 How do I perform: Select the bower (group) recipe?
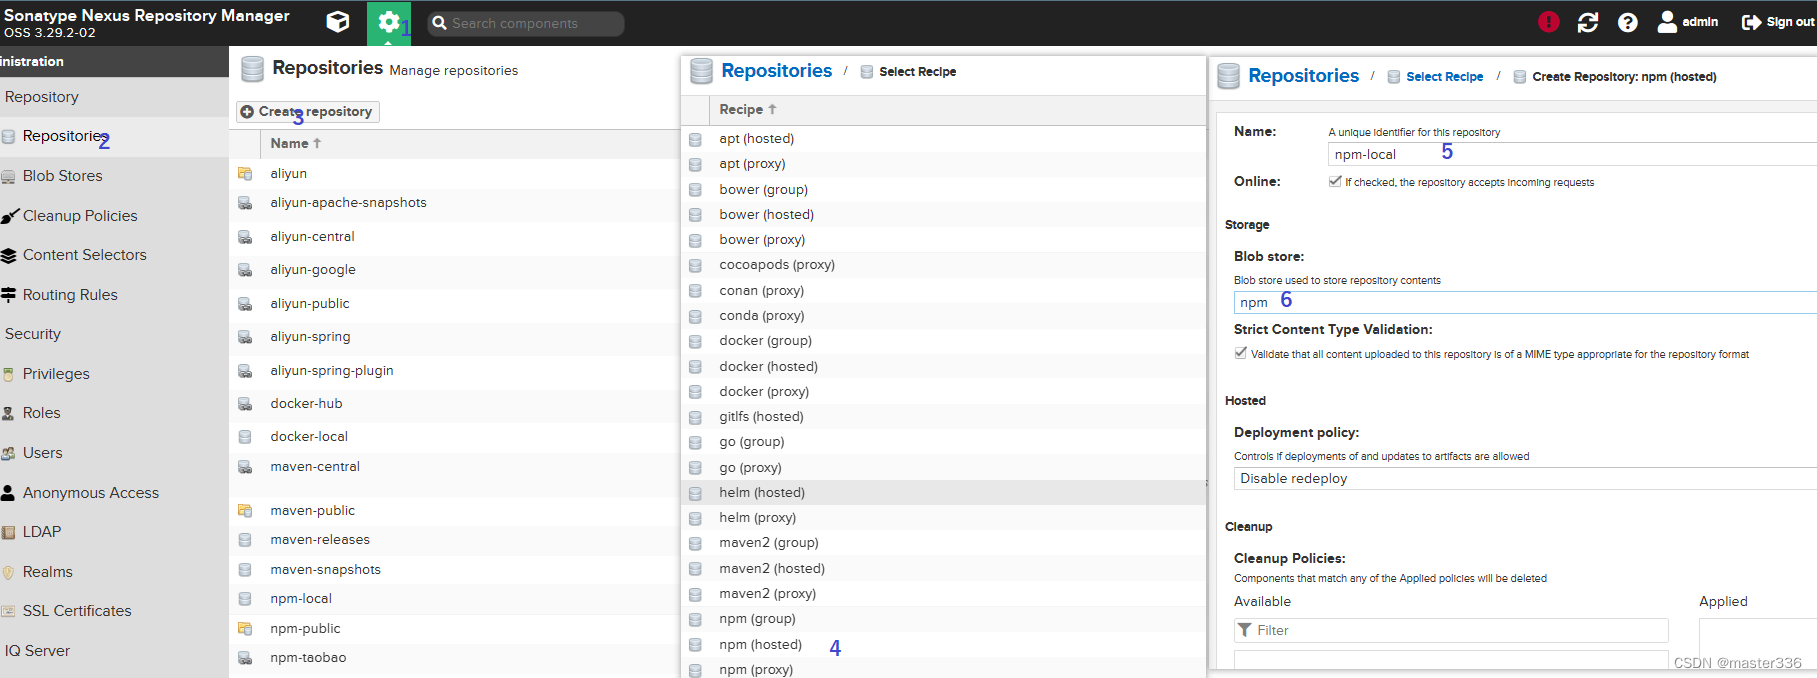tap(943, 190)
